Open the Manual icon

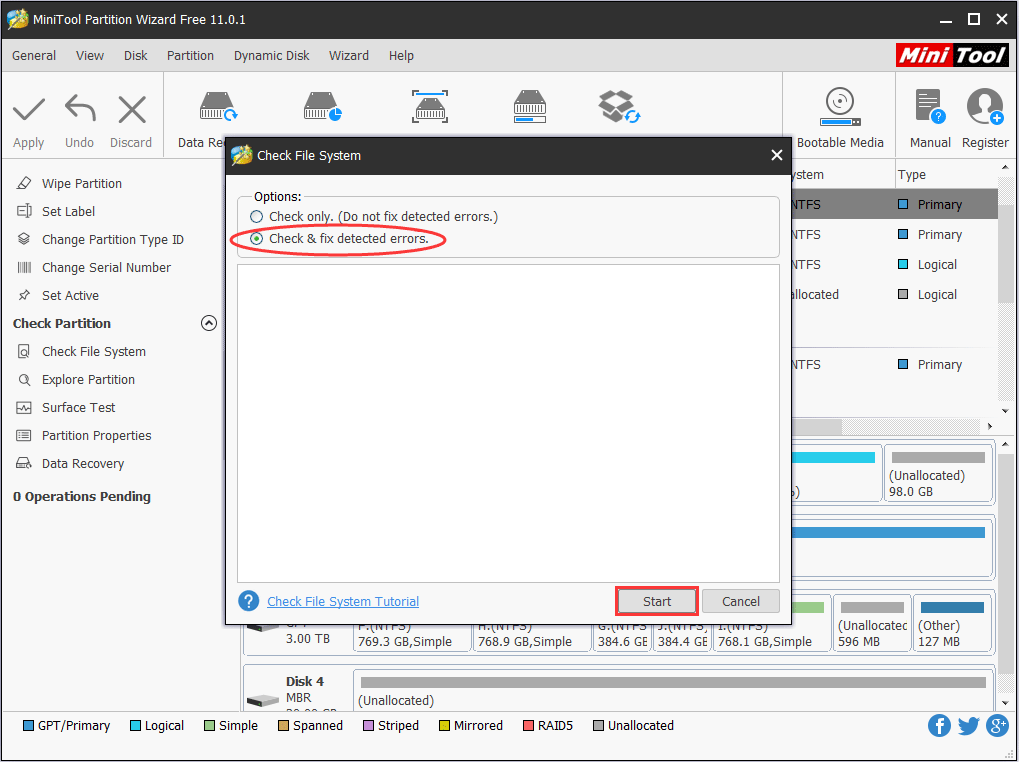[929, 107]
